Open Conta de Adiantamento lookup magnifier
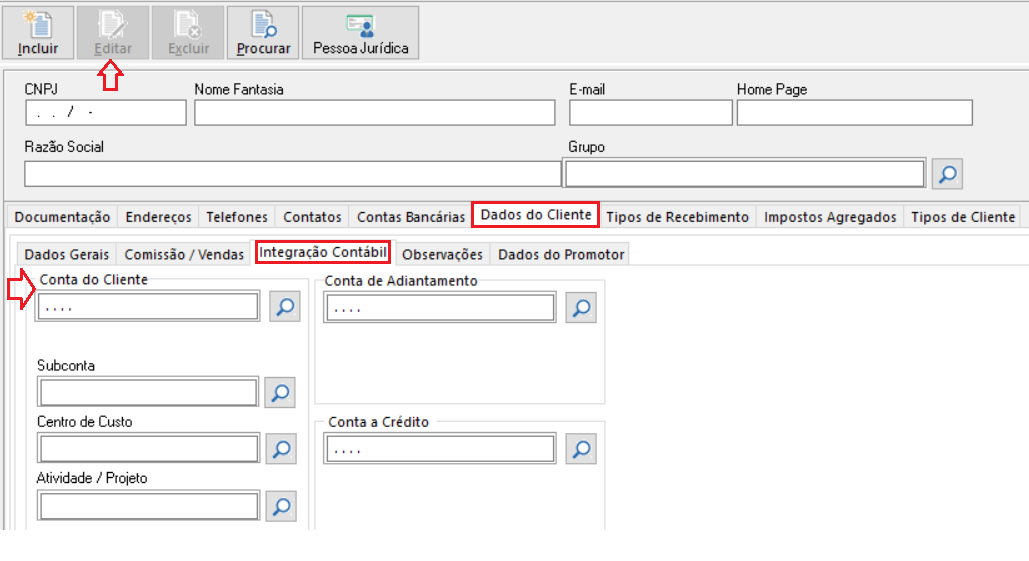This screenshot has width=1029, height=561. point(581,308)
